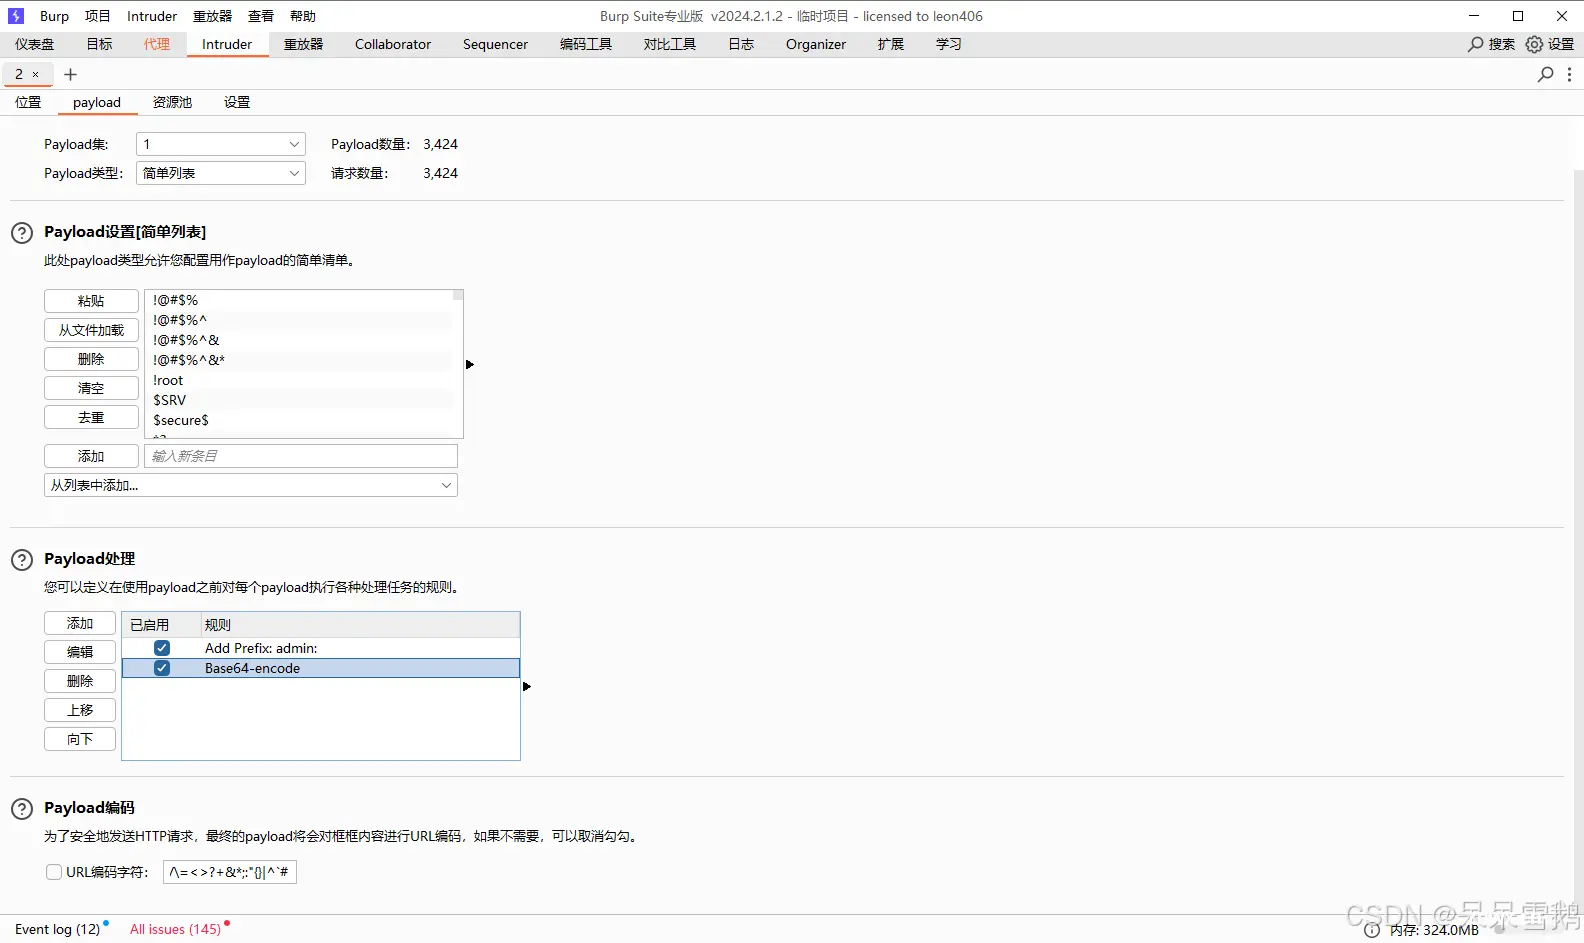Close Intruder tab 2 with the x

coord(35,74)
